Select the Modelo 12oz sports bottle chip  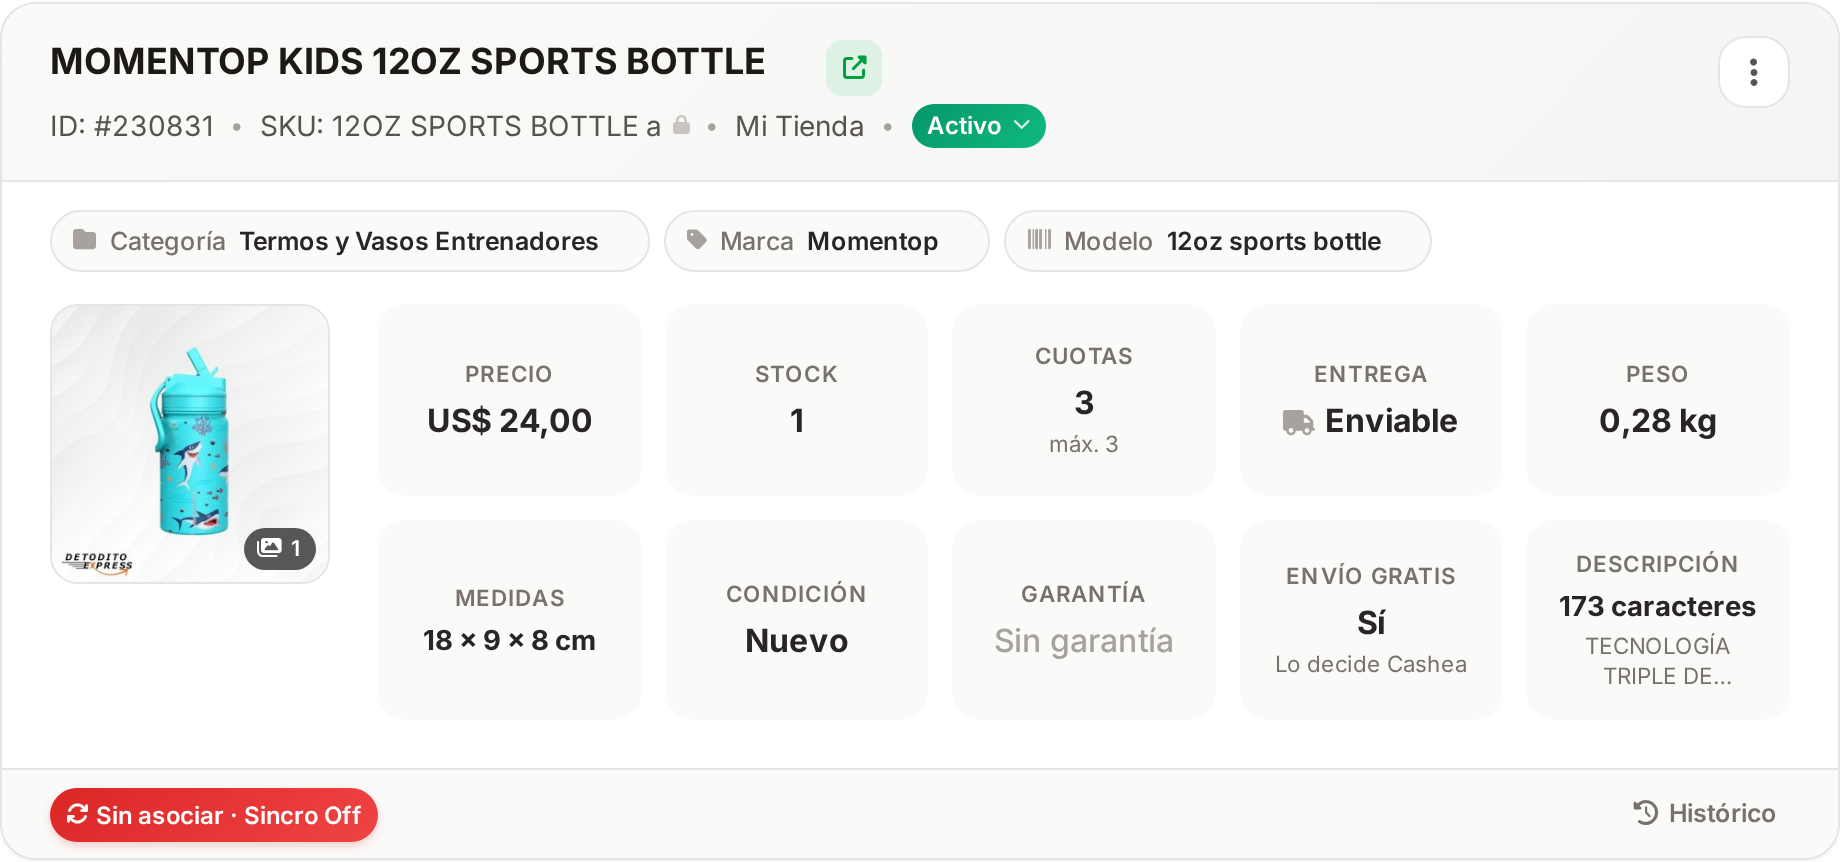point(1218,241)
